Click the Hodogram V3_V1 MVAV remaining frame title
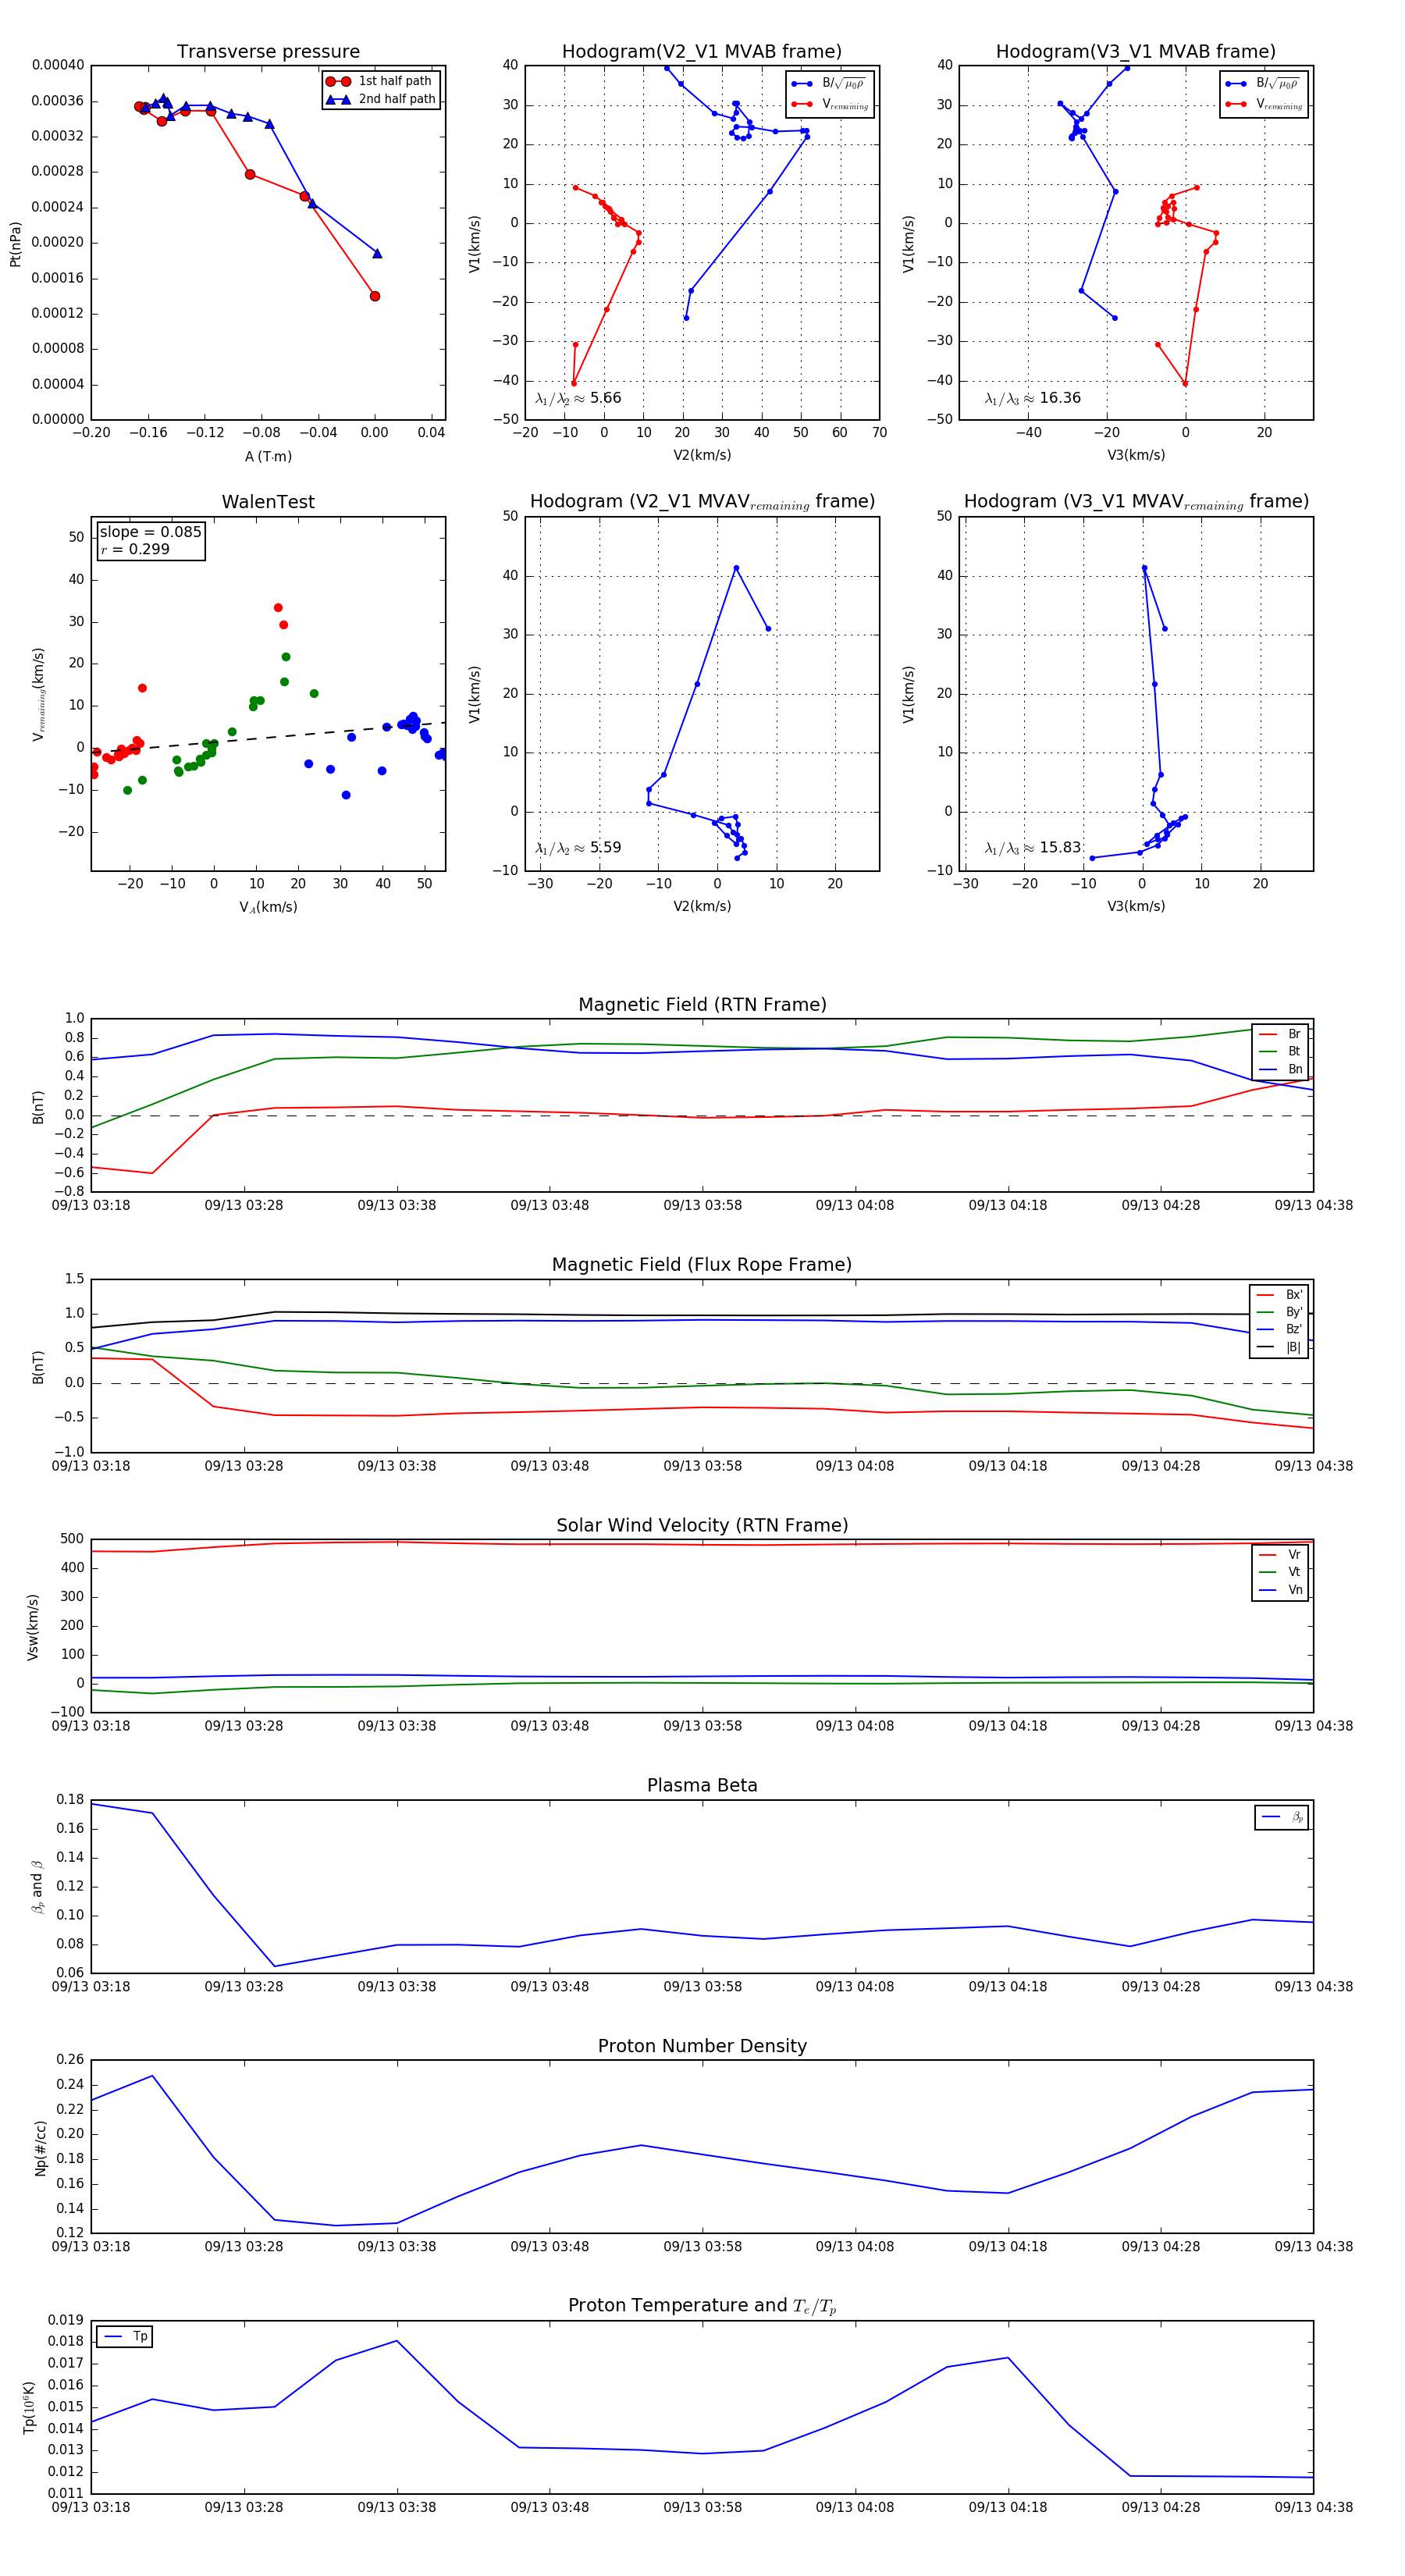This screenshot has width=1405, height=2576. click(x=1136, y=502)
